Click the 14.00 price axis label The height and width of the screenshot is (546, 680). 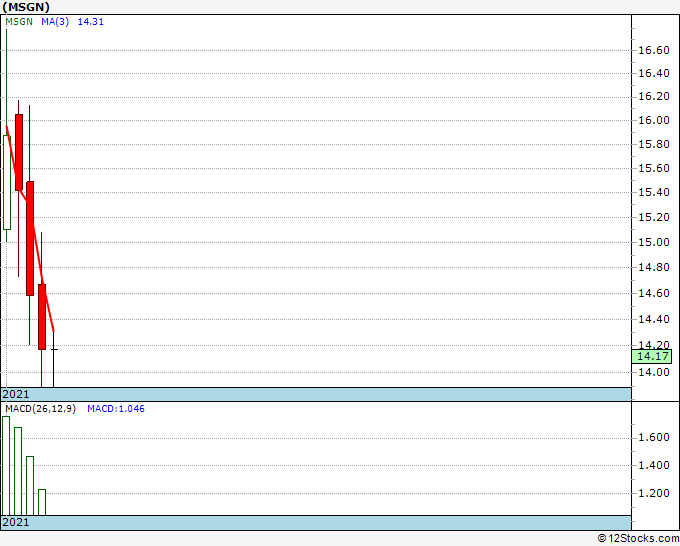[654, 372]
